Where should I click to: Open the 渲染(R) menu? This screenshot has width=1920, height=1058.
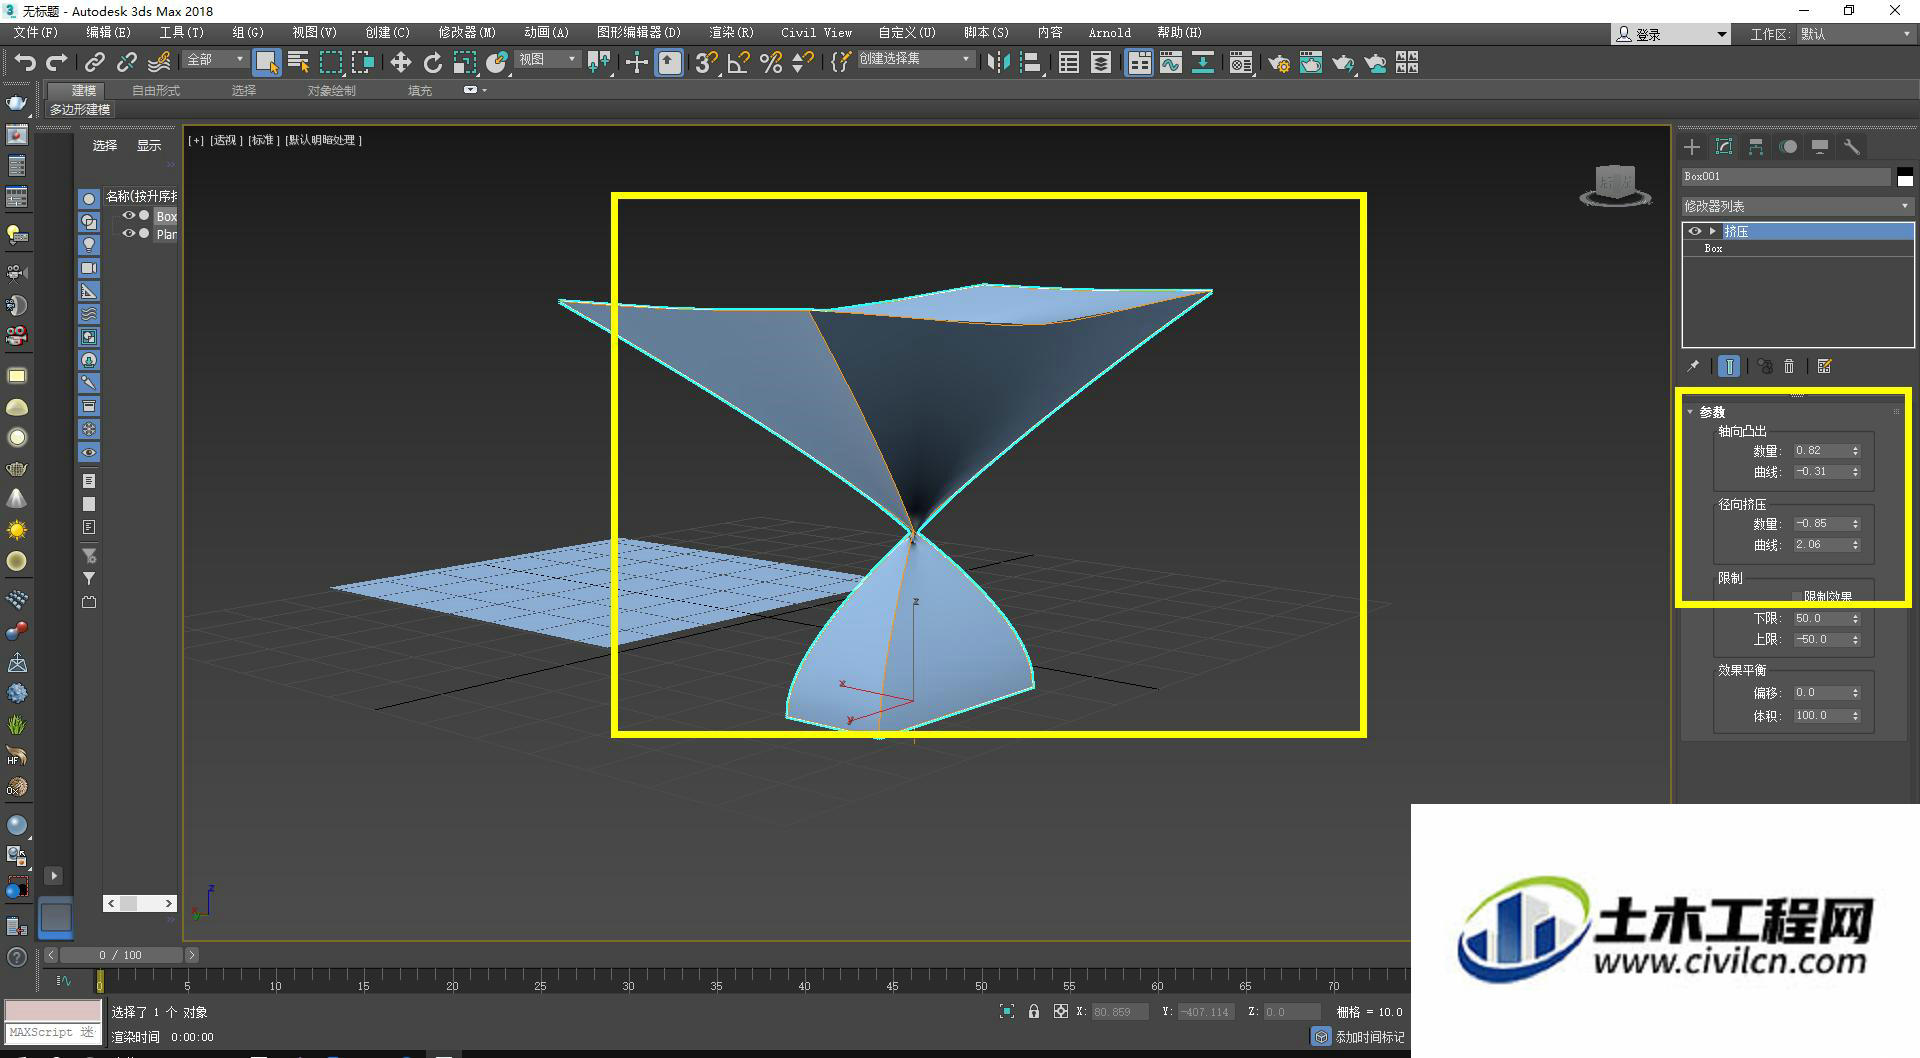(731, 33)
